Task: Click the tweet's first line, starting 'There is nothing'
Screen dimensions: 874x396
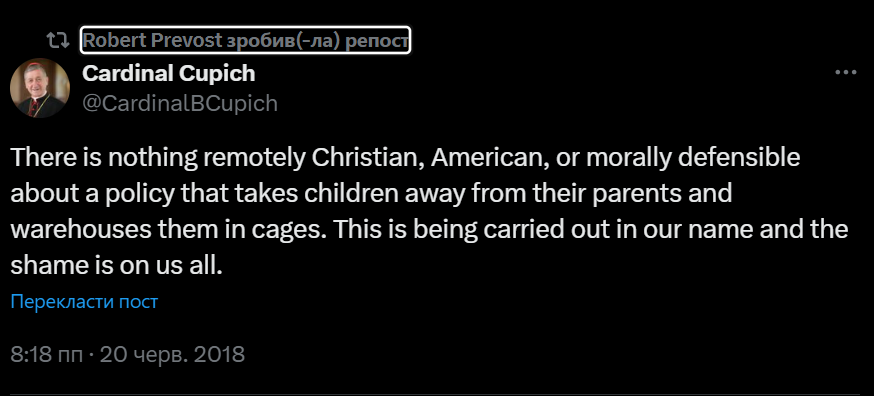Action: [405, 158]
